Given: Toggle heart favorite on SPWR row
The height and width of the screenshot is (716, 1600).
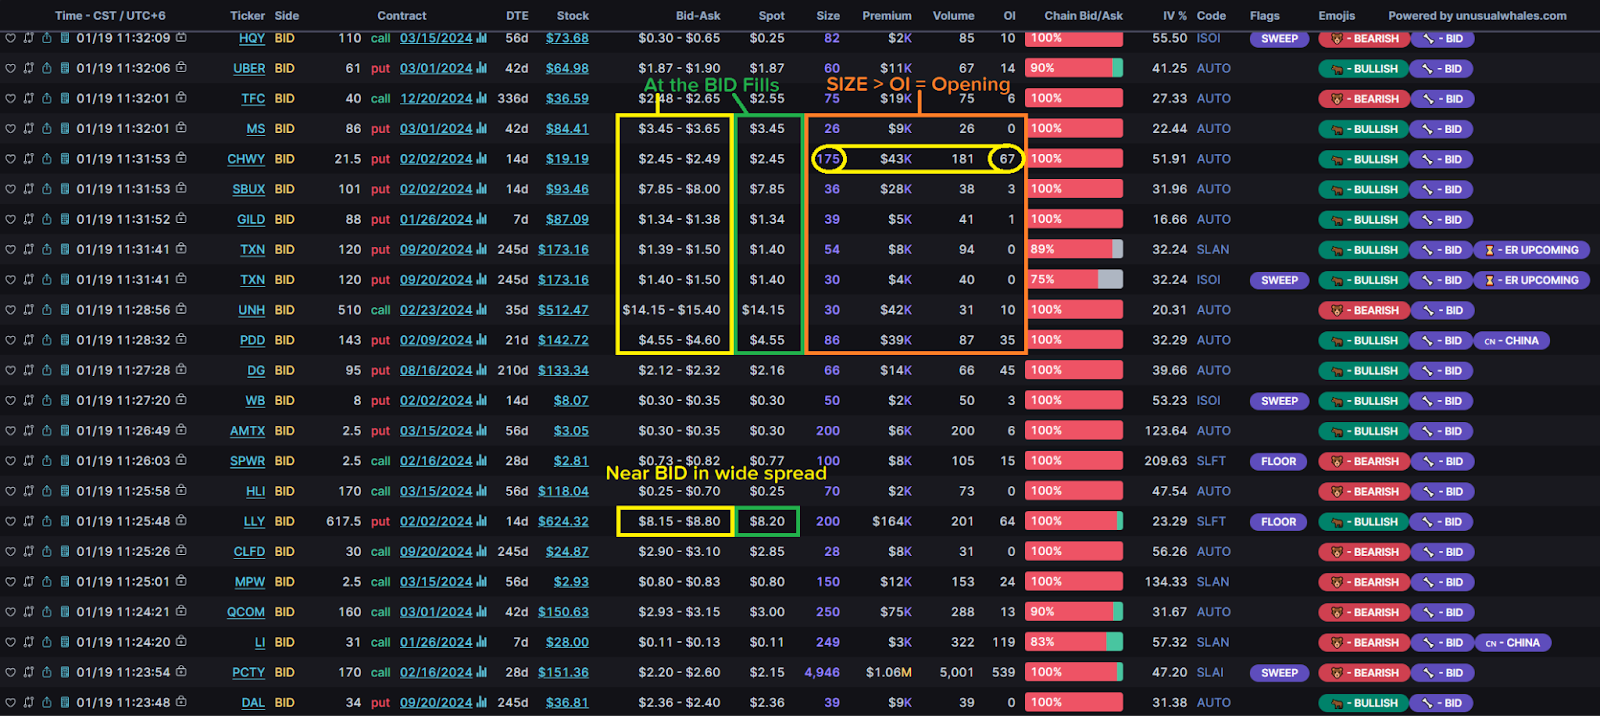Looking at the screenshot, I should [10, 461].
